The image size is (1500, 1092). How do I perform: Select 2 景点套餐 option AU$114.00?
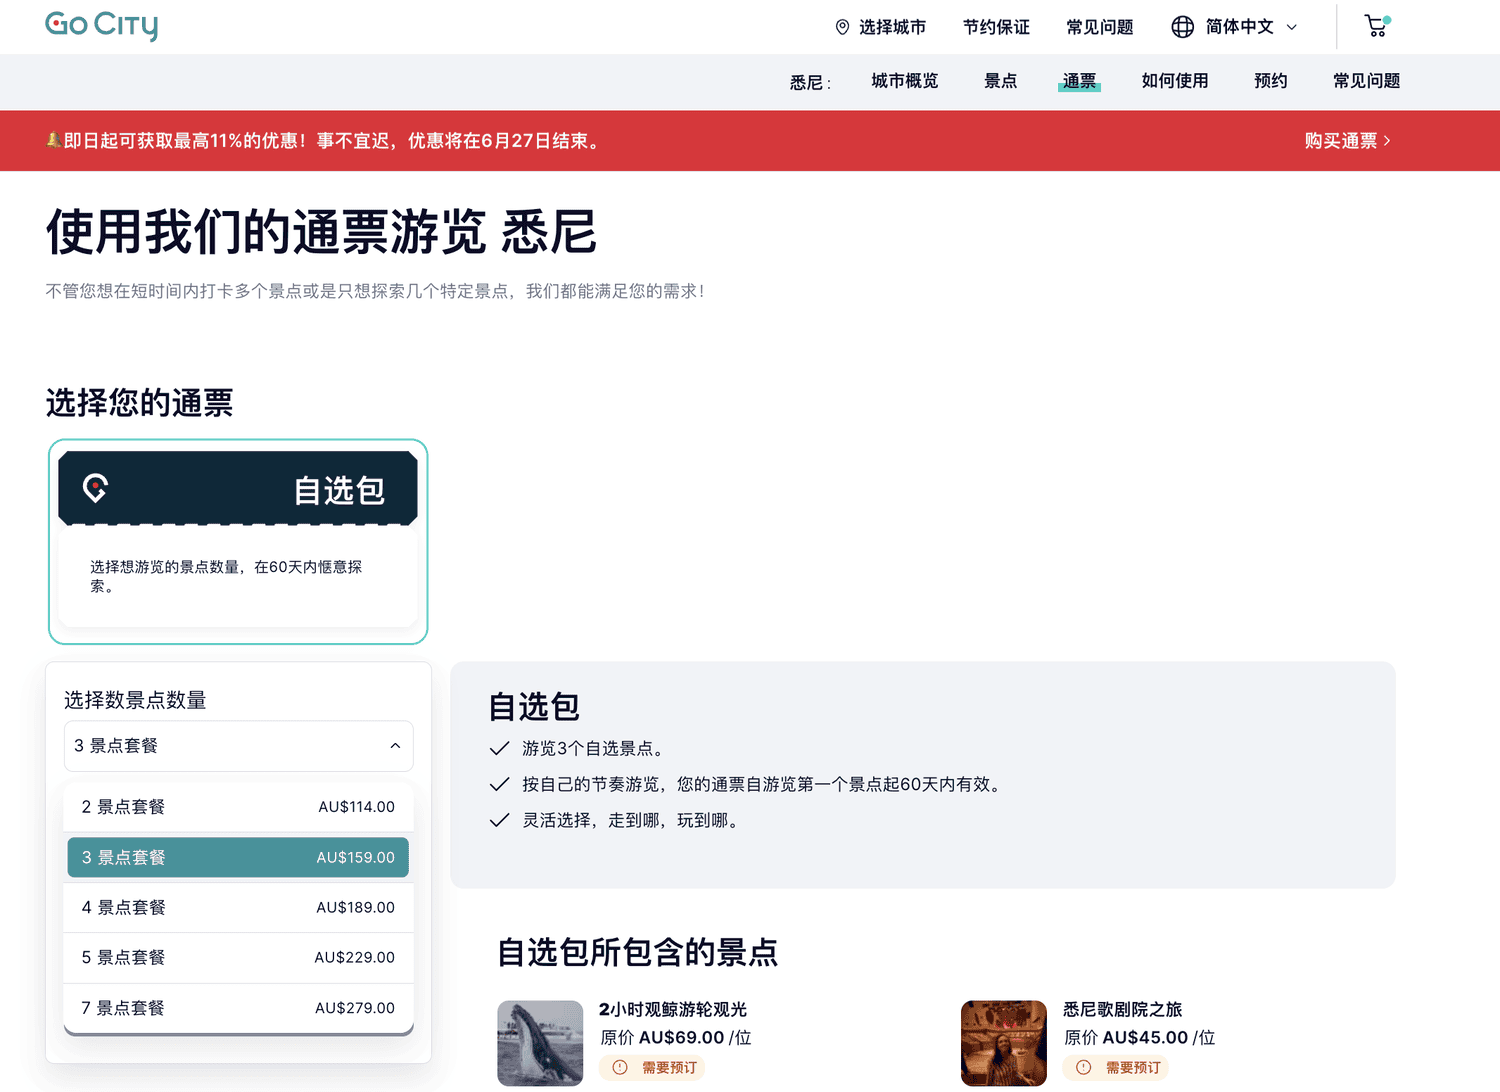238,807
